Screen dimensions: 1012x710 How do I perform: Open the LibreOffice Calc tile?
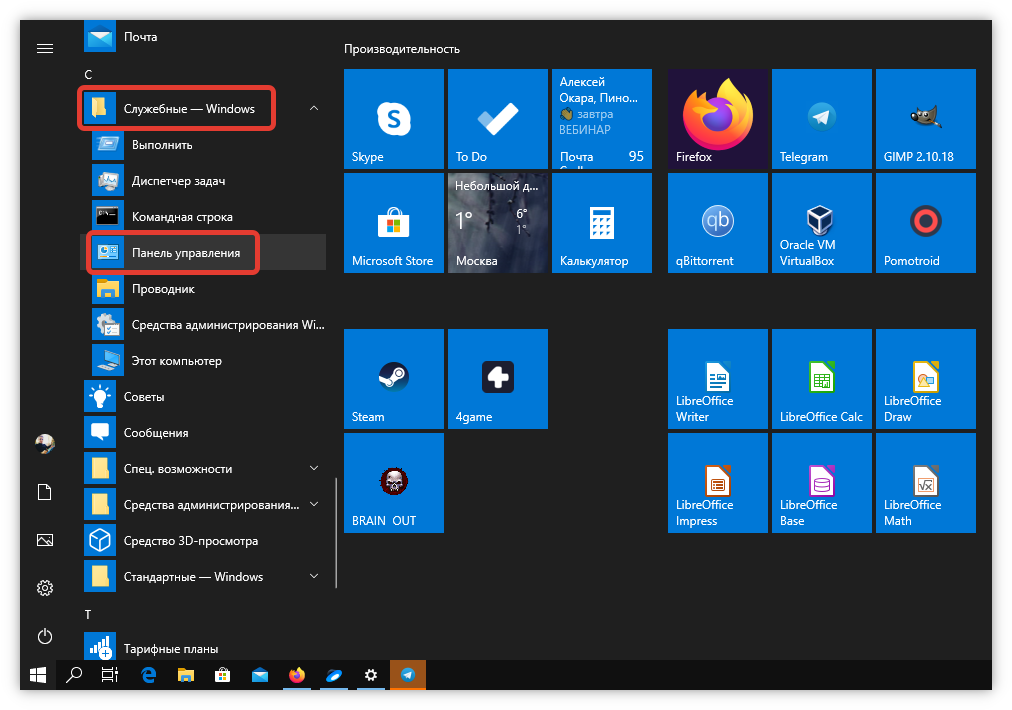coord(822,379)
